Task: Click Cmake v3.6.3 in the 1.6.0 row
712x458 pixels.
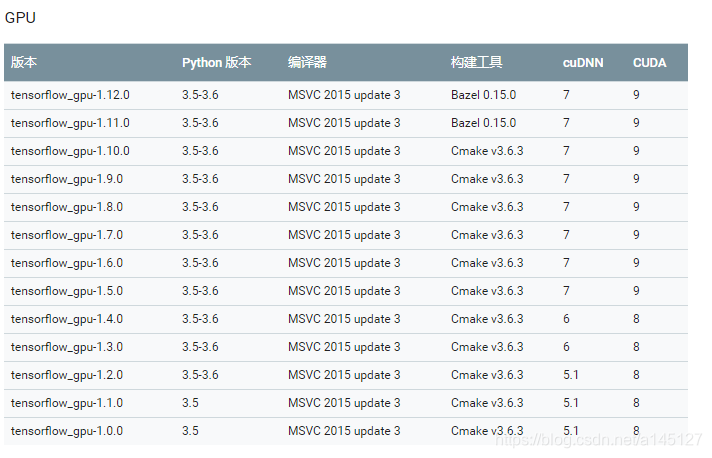Action: 487,263
